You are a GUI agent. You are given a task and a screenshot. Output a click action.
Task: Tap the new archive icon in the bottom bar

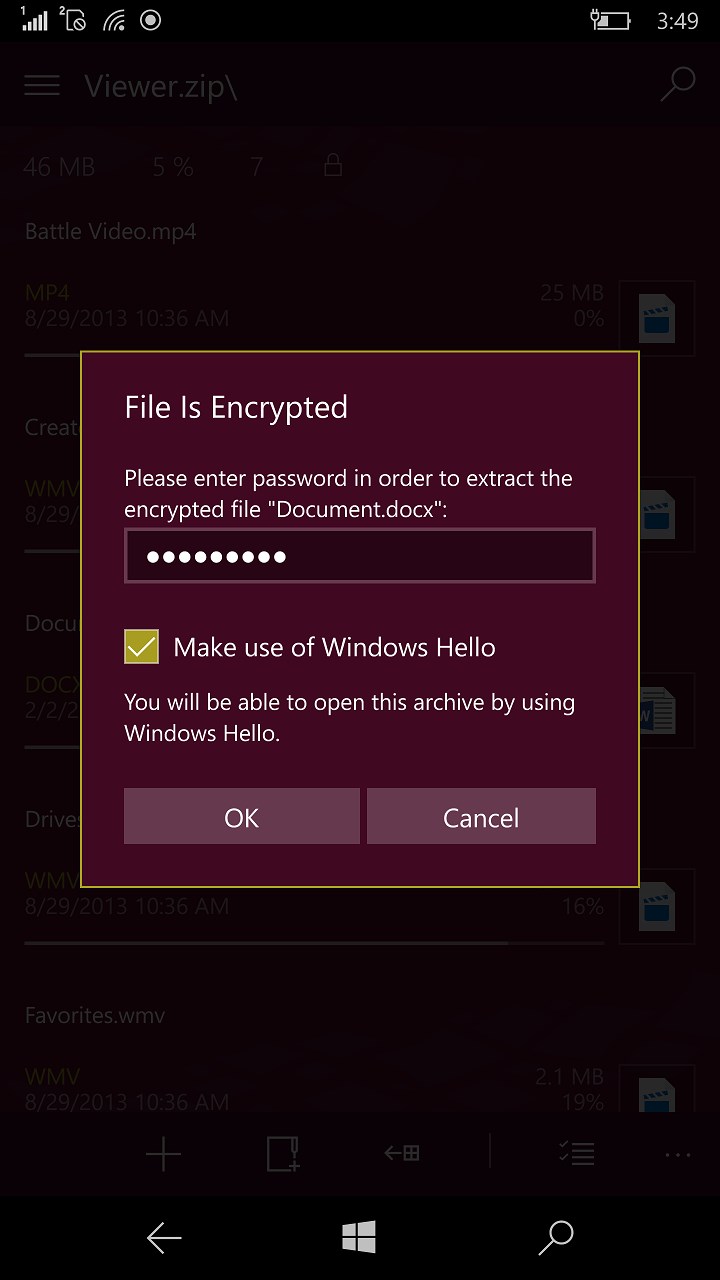click(284, 1154)
